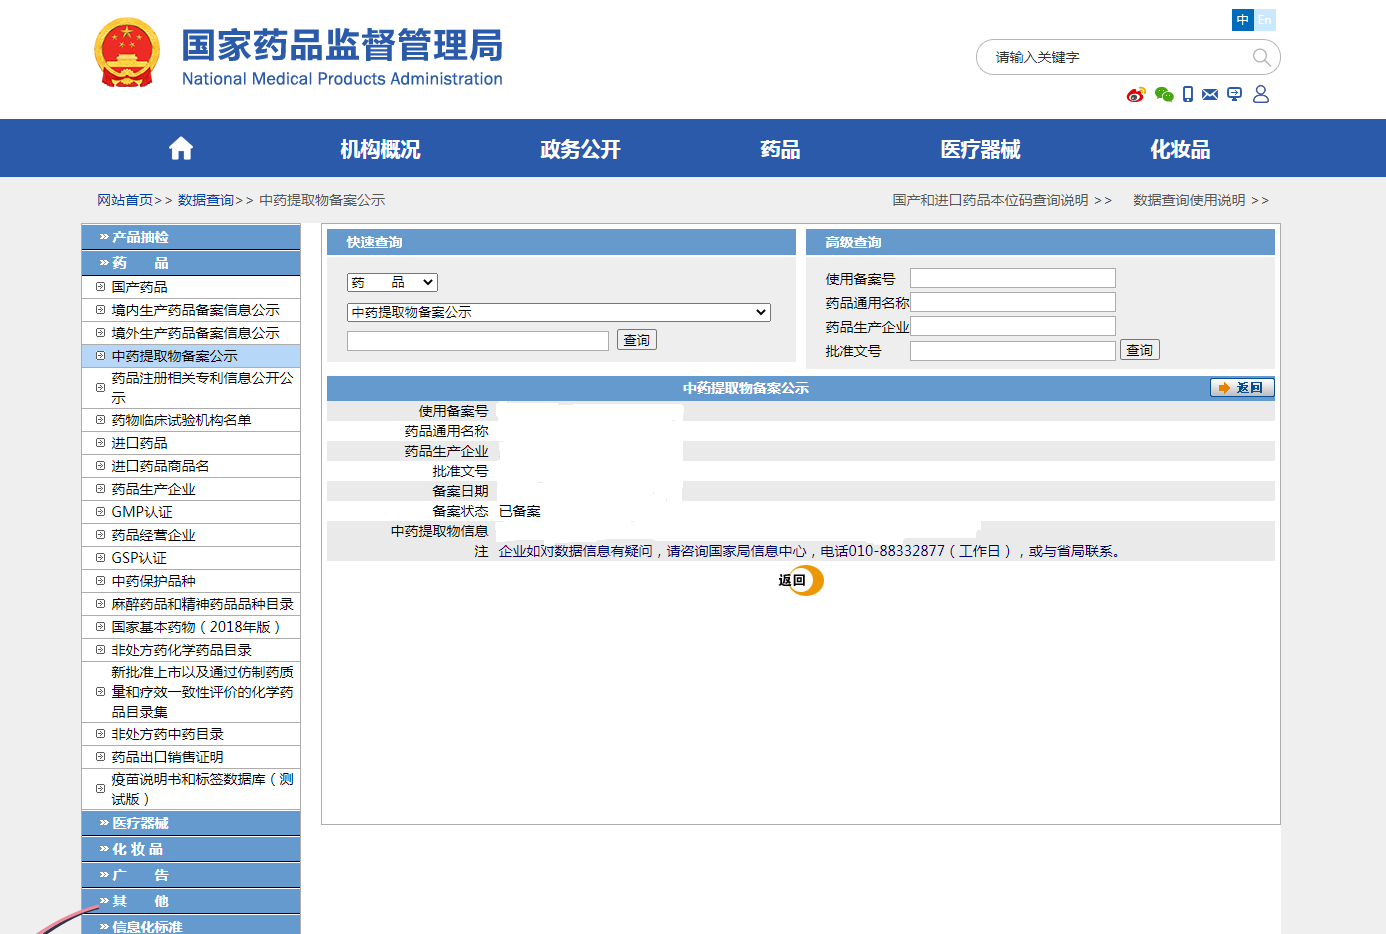Click the mobile phone icon
1386x934 pixels.
(x=1188, y=94)
